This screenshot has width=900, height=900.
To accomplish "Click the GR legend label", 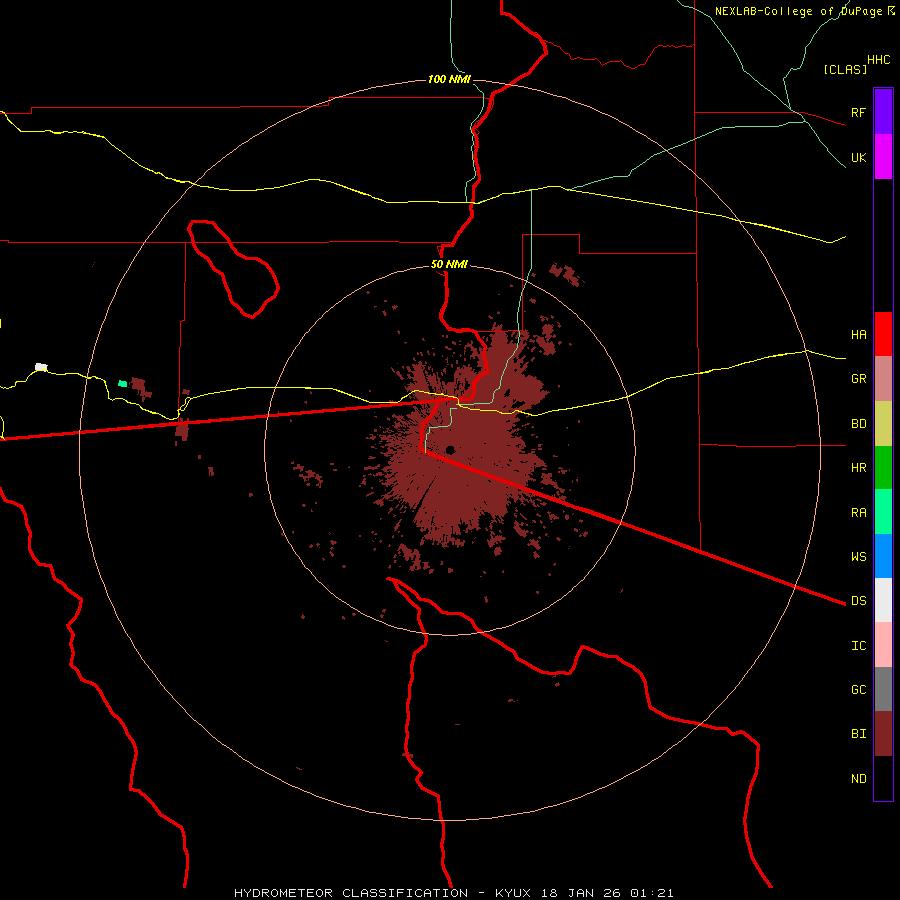I will (x=859, y=378).
